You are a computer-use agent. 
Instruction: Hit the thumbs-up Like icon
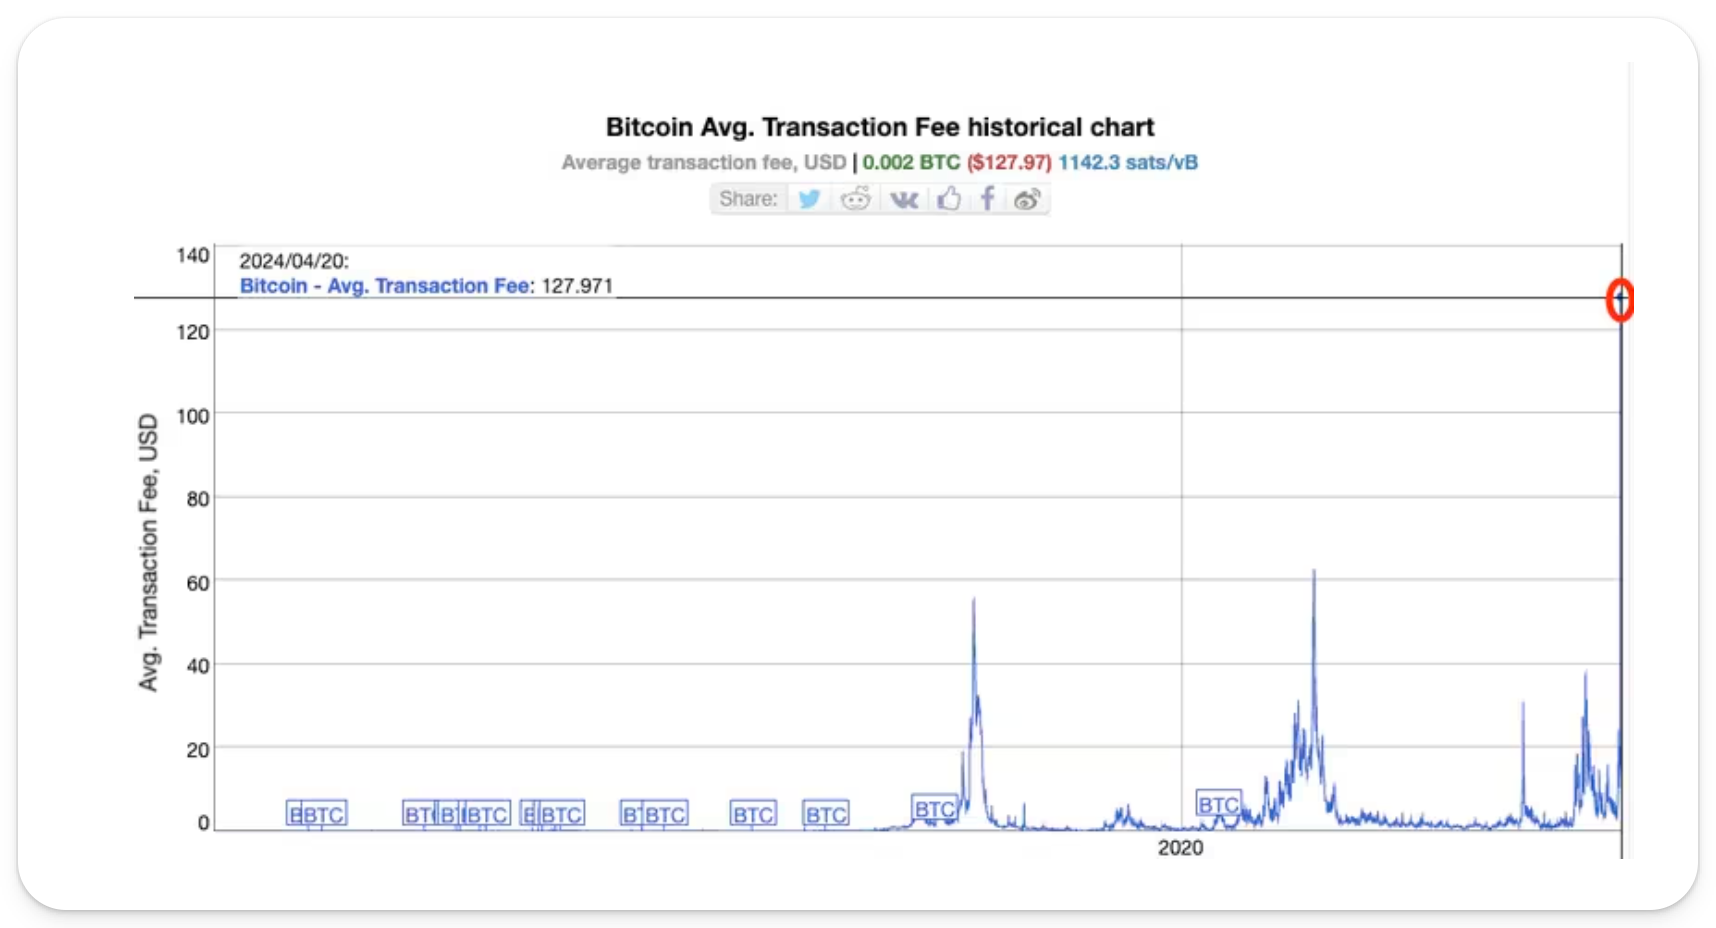pyautogui.click(x=949, y=199)
